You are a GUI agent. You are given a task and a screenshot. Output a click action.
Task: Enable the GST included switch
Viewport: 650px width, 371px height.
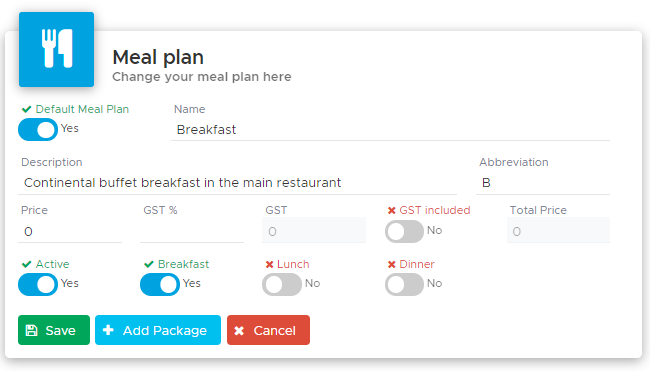(x=405, y=231)
